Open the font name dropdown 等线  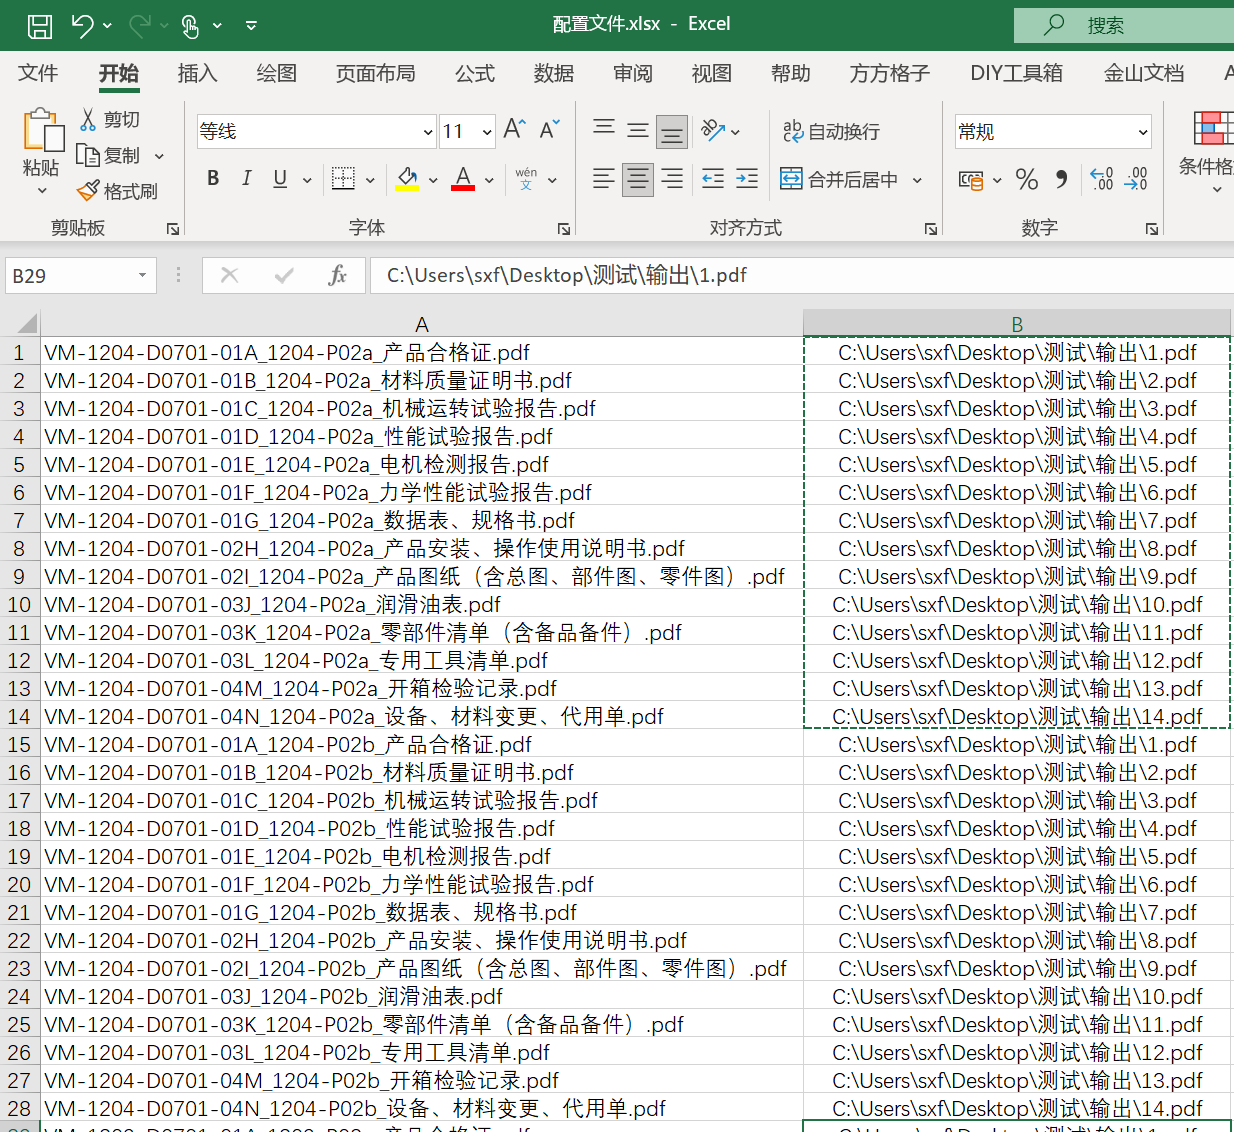[x=428, y=132]
